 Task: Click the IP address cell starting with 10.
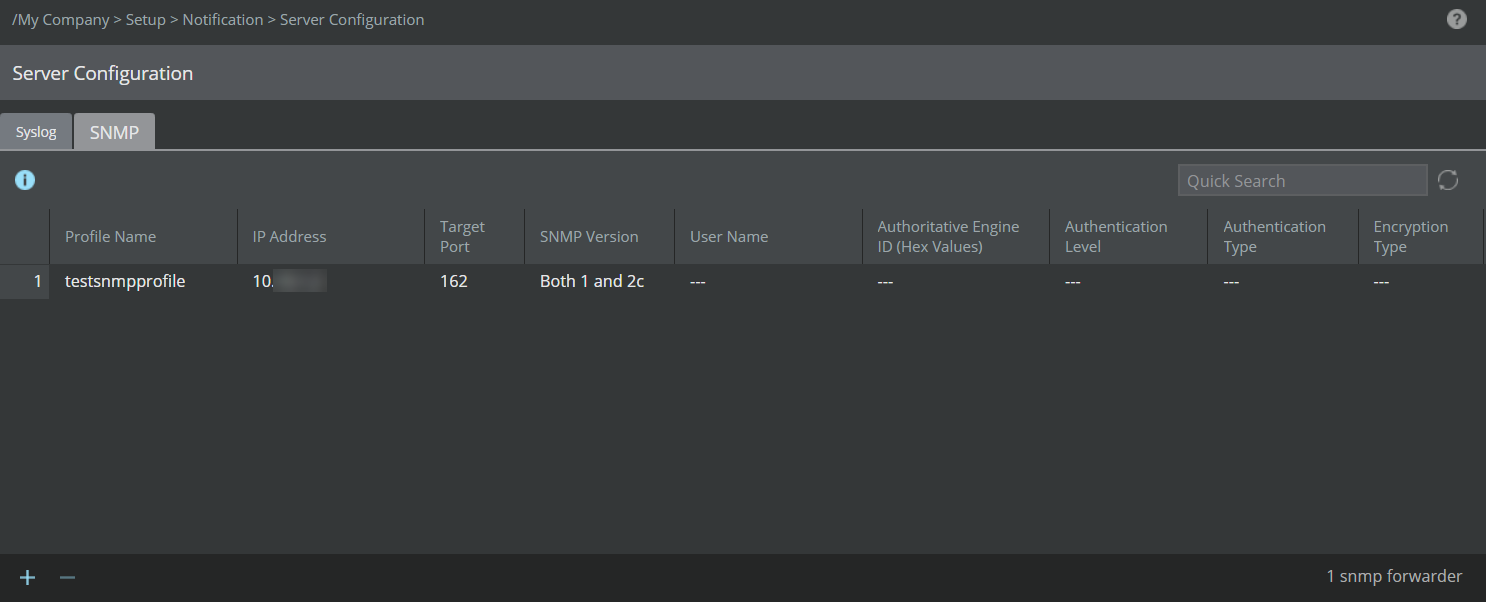tap(331, 282)
